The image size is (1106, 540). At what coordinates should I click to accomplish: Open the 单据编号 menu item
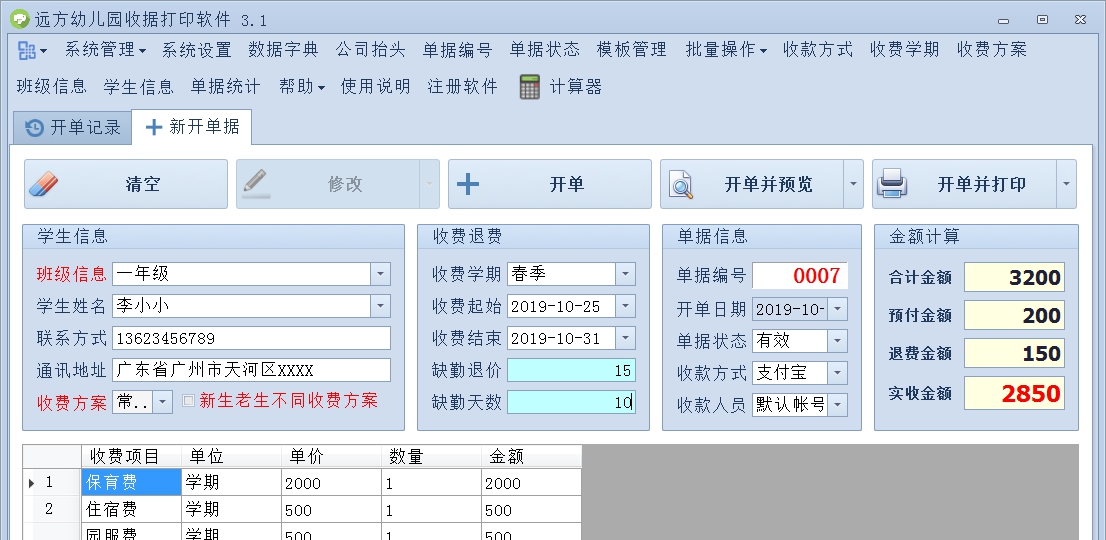pos(457,50)
